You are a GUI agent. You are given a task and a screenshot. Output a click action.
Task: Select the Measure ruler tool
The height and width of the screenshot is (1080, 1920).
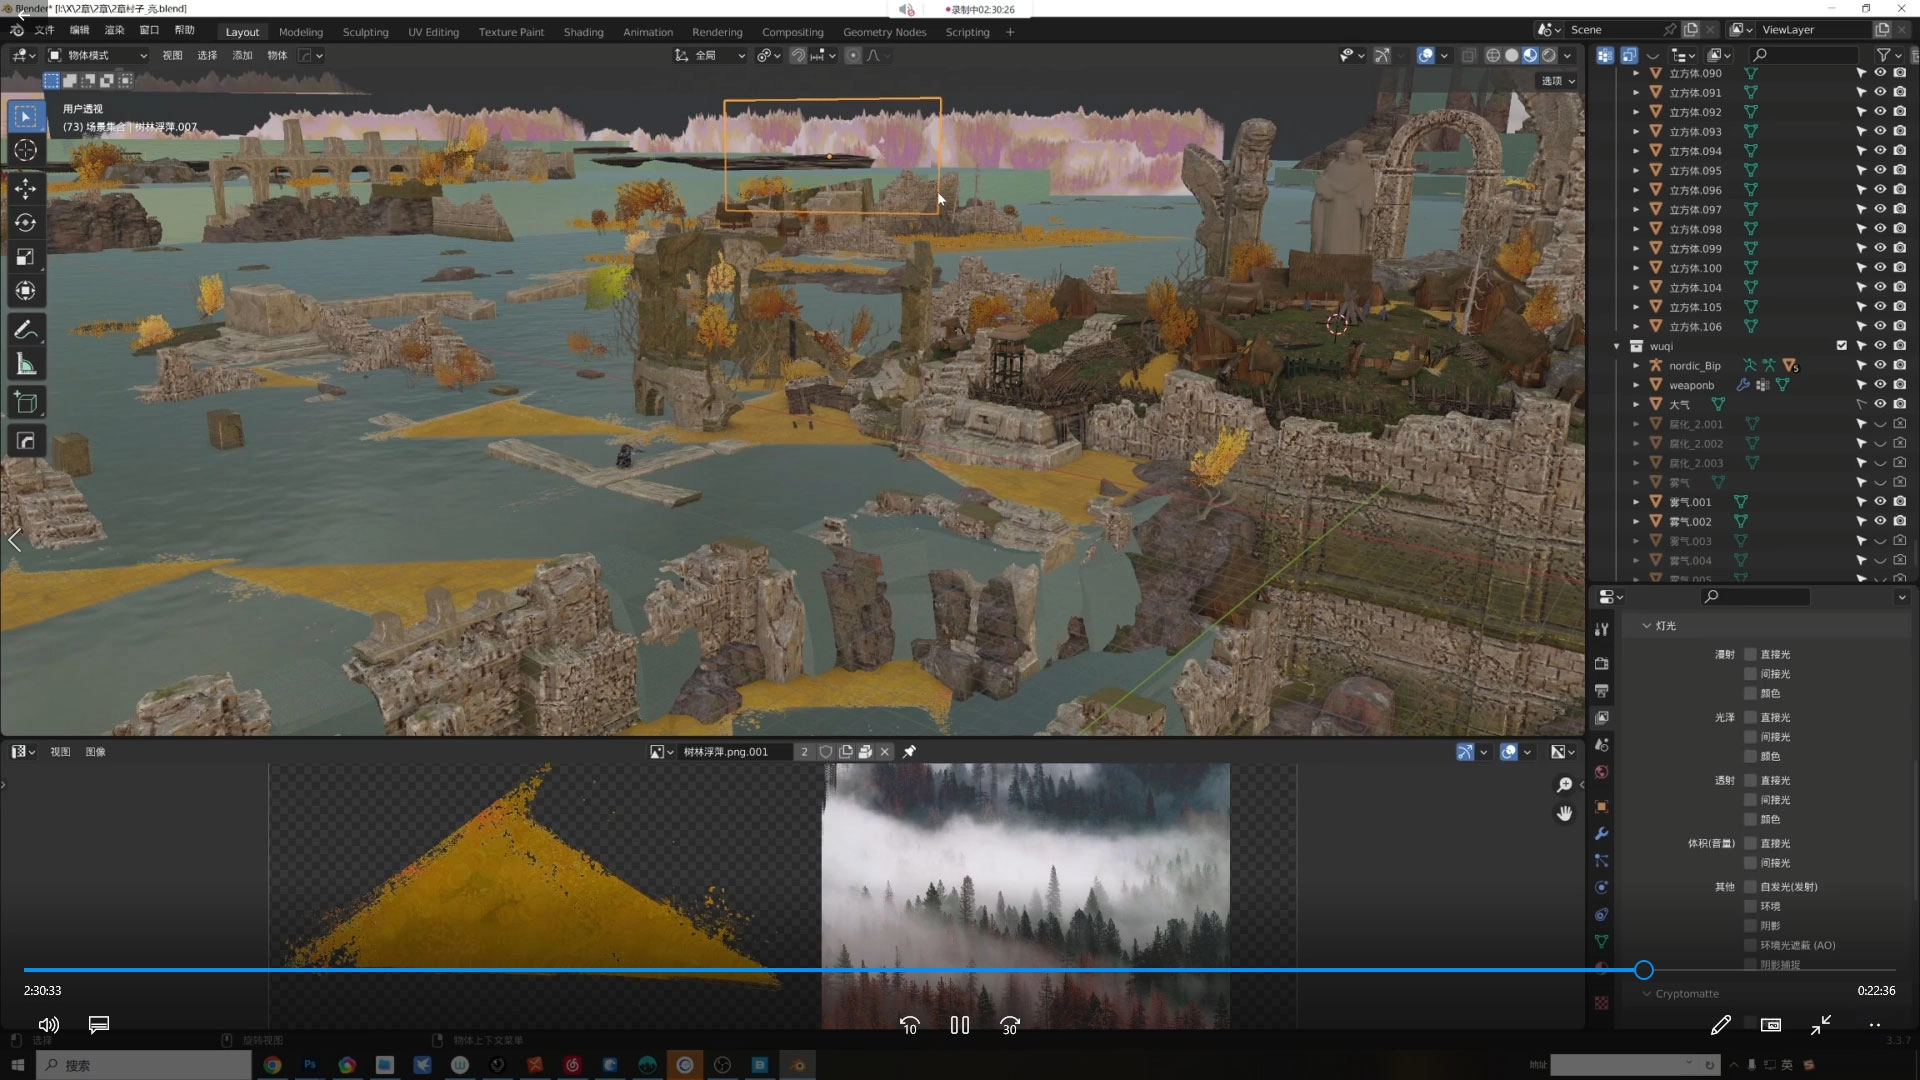pyautogui.click(x=26, y=365)
